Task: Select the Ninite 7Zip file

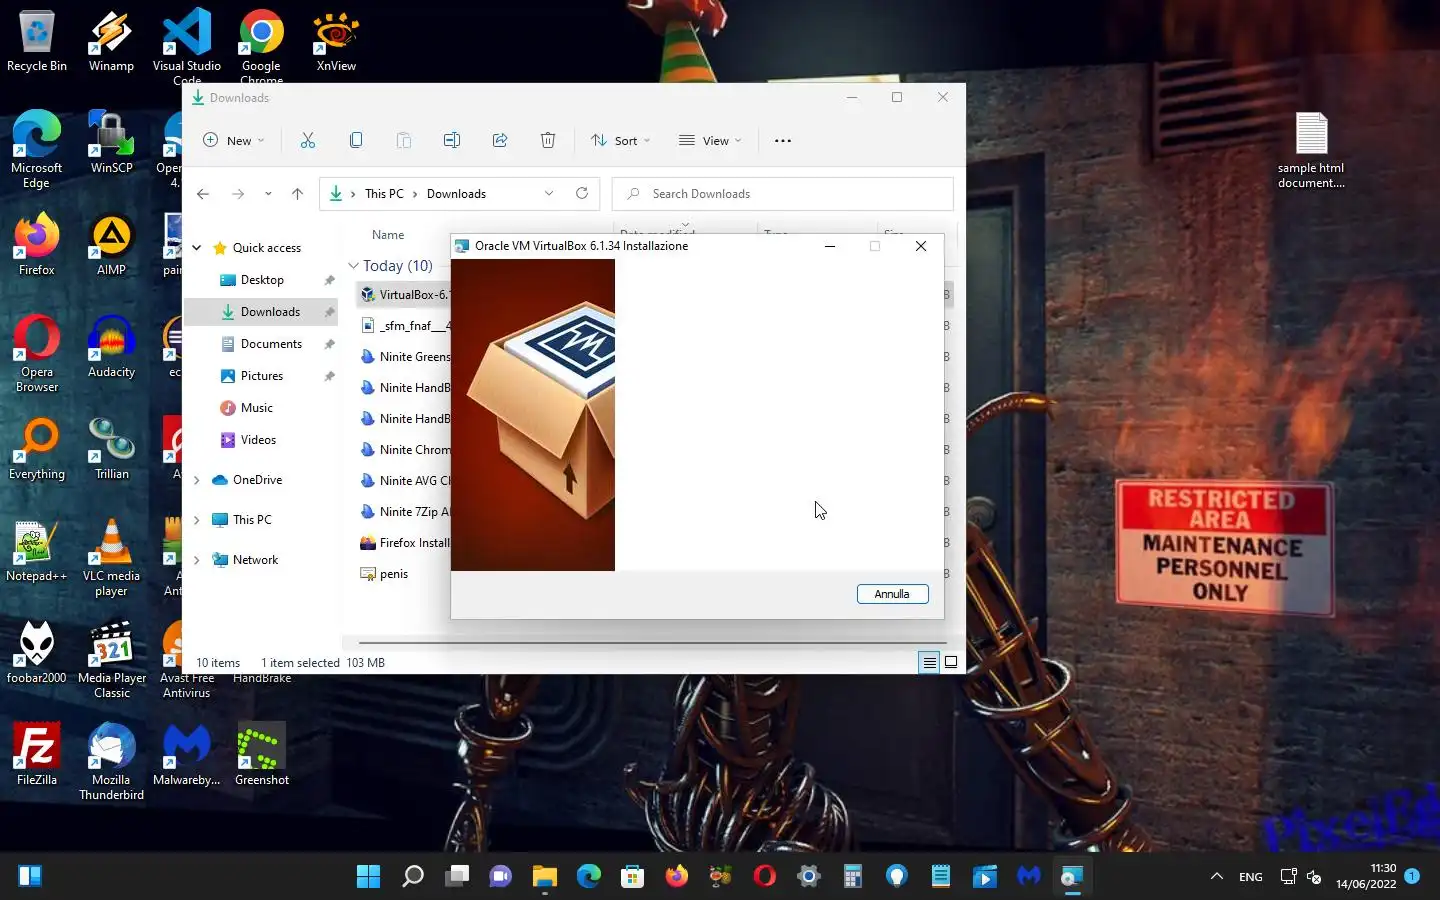Action: pyautogui.click(x=404, y=511)
